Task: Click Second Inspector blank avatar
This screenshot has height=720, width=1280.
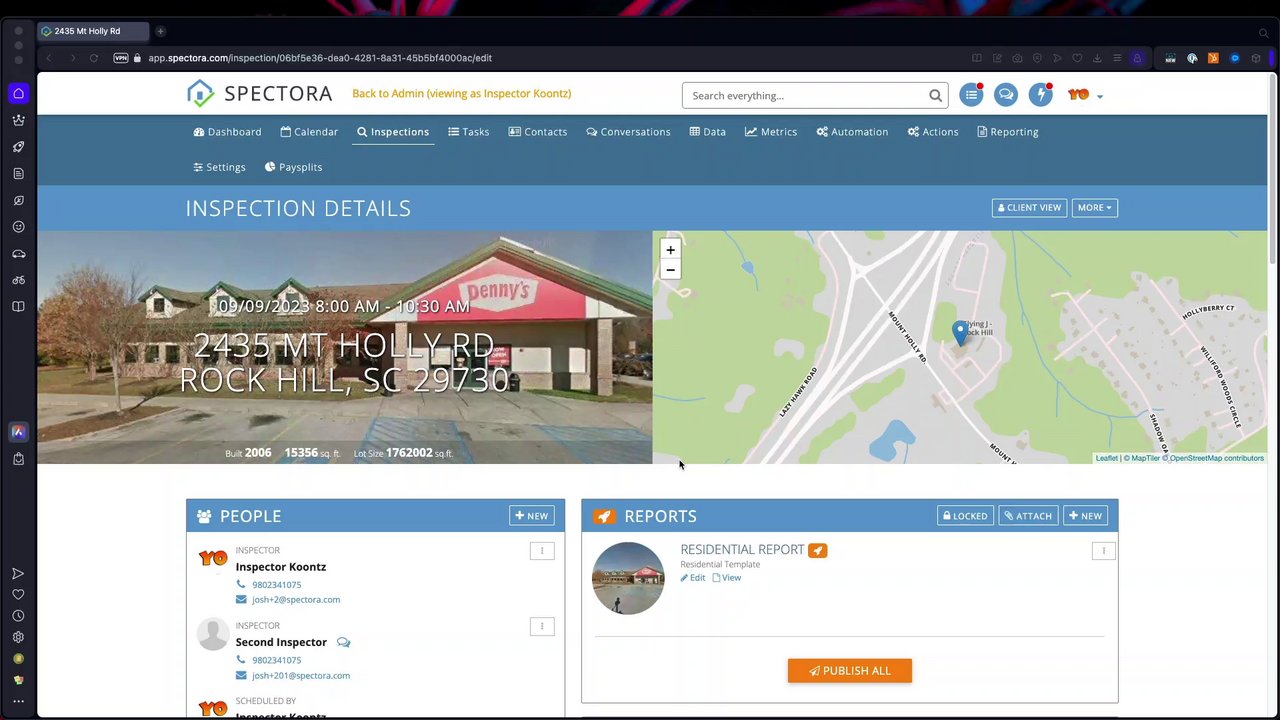Action: tap(212, 634)
